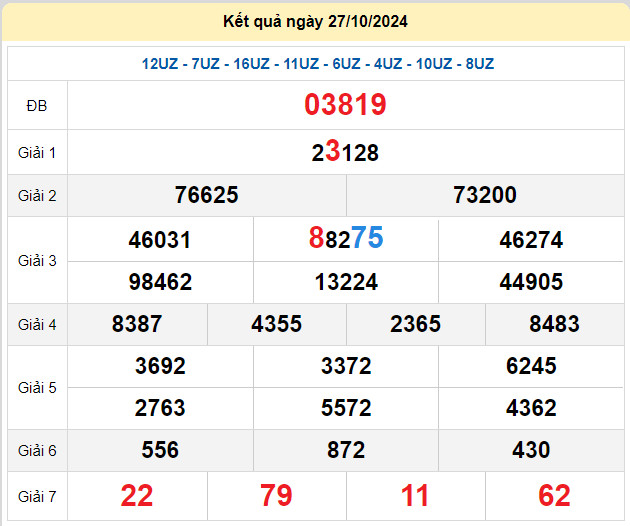Click the Giải 2 label
The width and height of the screenshot is (630, 526).
[x=37, y=196]
